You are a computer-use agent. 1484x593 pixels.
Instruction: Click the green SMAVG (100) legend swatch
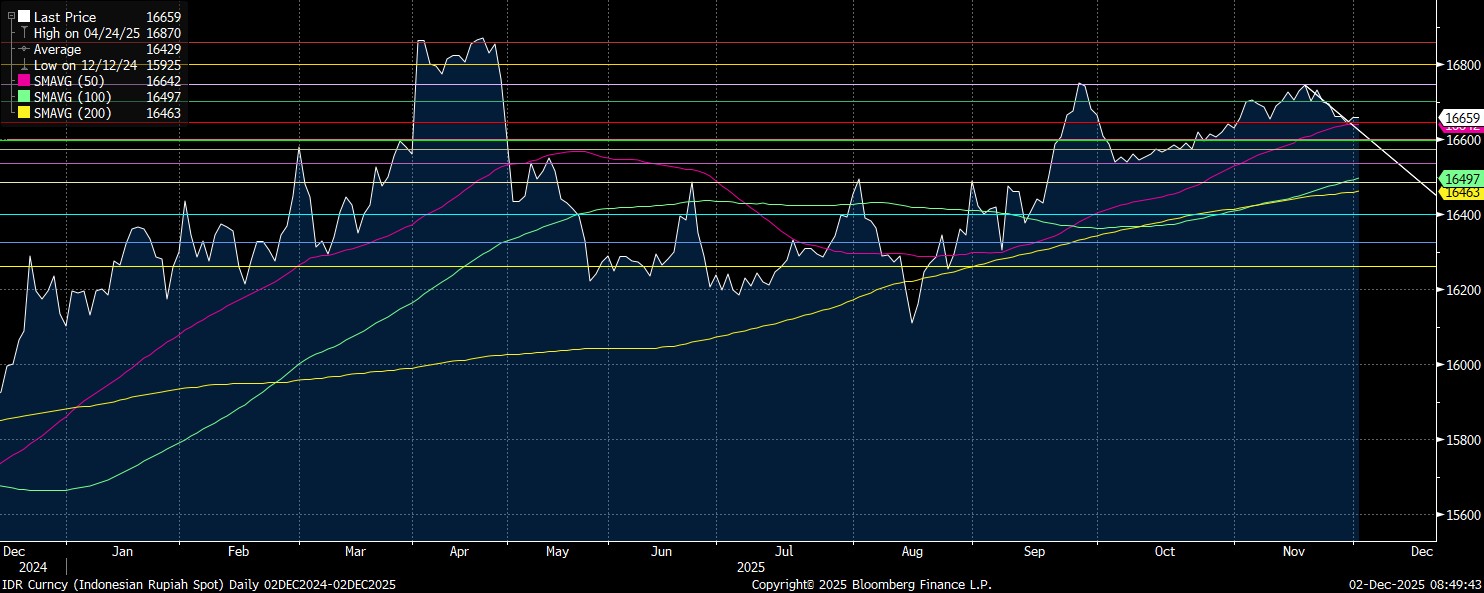[x=24, y=97]
